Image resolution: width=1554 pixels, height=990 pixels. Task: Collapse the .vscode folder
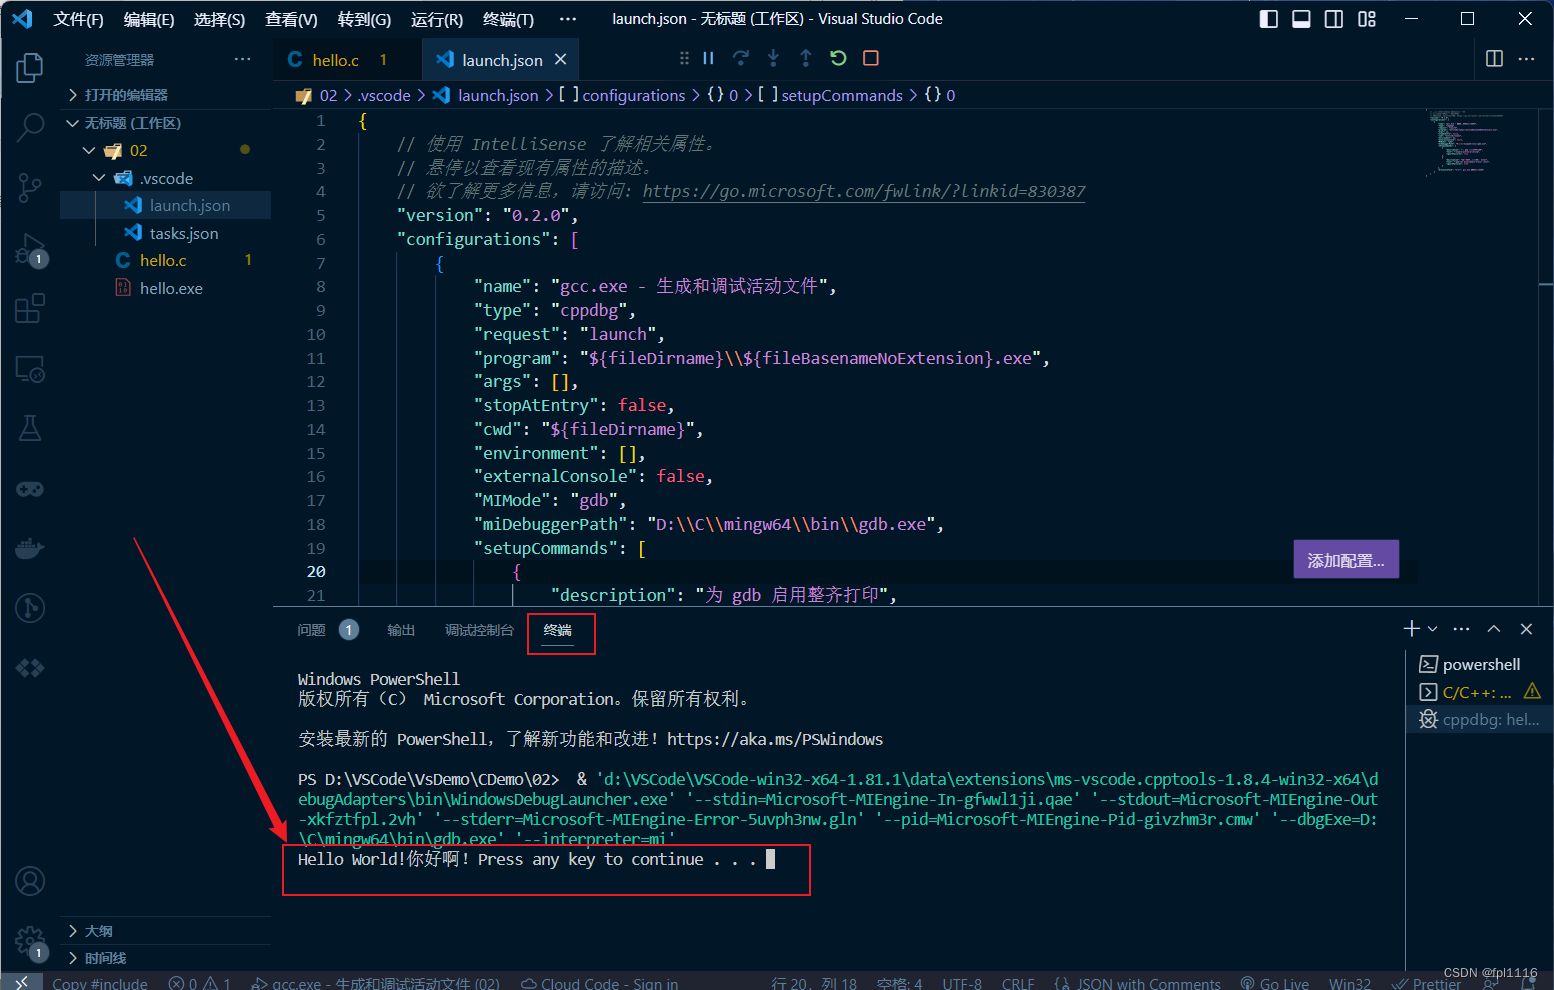point(165,178)
